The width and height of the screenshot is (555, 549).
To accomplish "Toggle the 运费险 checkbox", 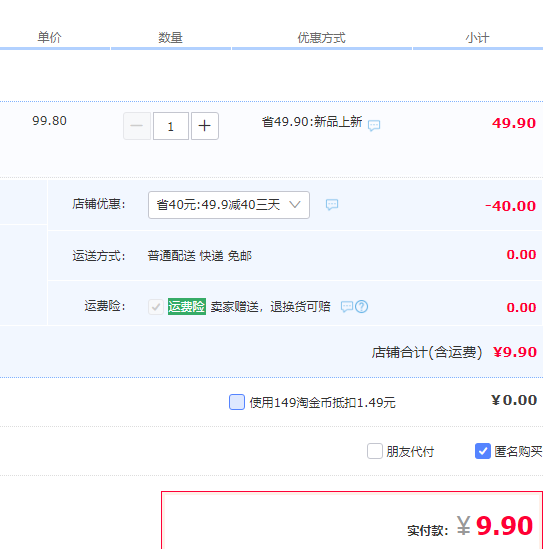I will click(156, 307).
